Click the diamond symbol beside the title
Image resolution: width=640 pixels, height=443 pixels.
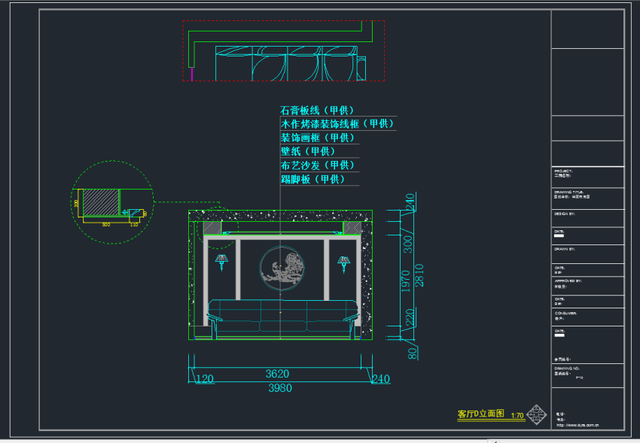tap(536, 415)
